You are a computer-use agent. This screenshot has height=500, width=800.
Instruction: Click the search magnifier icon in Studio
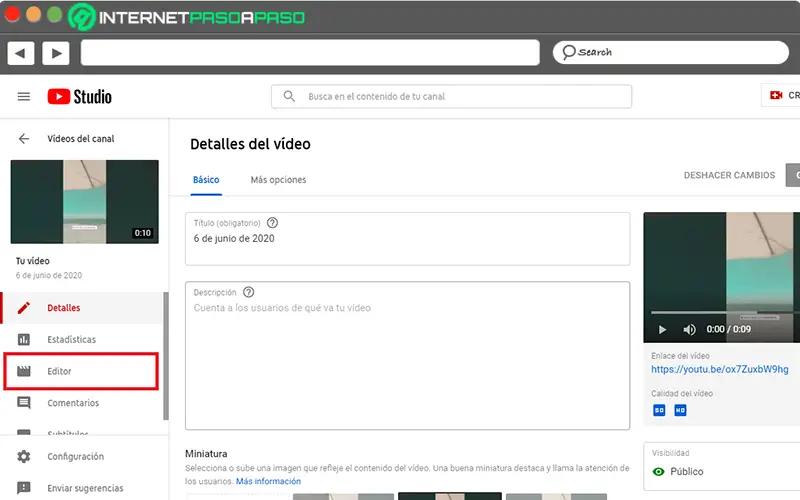coord(289,96)
